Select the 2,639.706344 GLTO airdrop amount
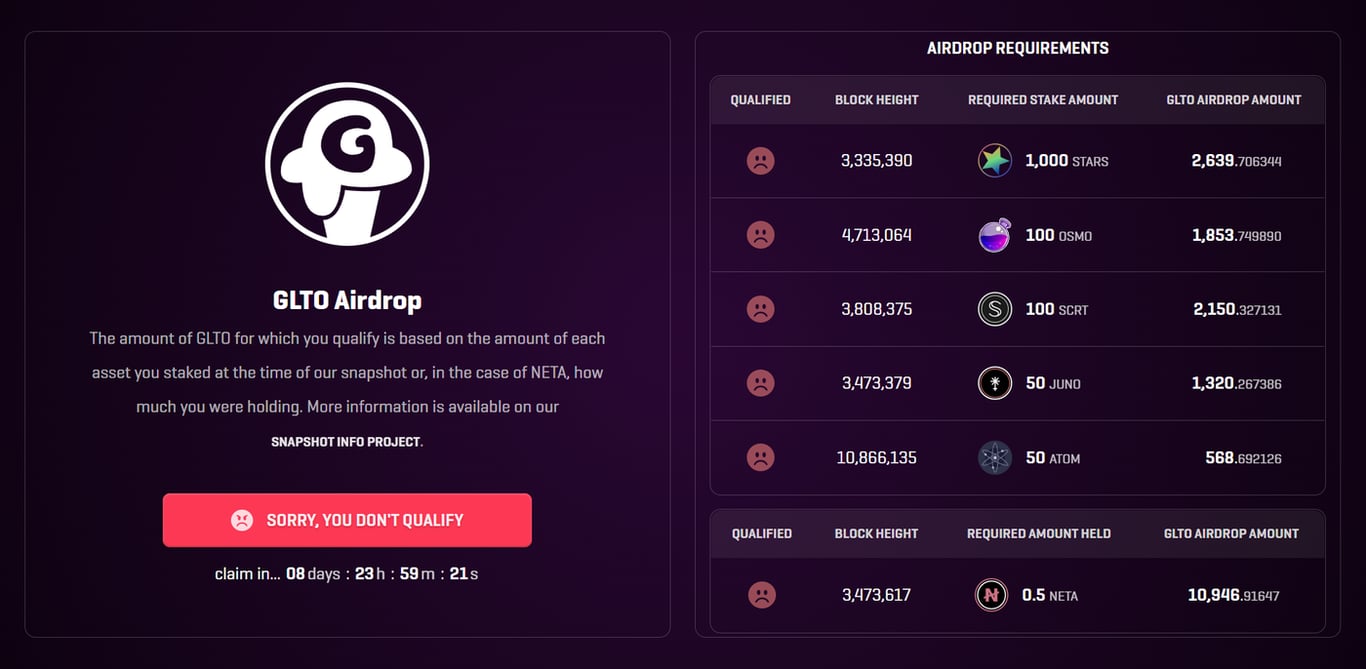Image resolution: width=1366 pixels, height=669 pixels. [1237, 161]
